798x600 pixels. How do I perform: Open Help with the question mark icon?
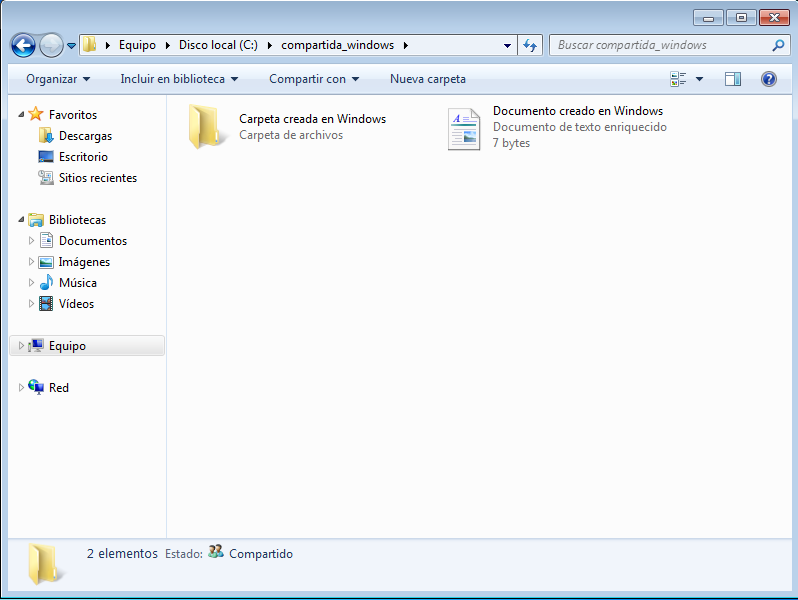point(768,79)
